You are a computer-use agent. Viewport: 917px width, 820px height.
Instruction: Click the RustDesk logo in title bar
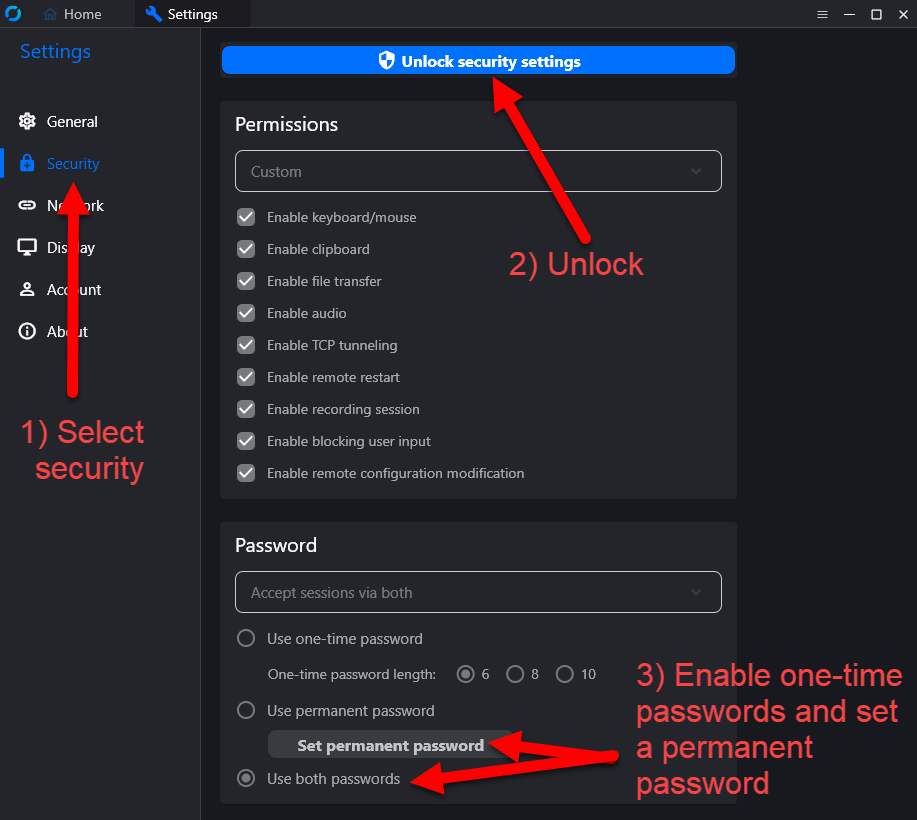point(14,14)
